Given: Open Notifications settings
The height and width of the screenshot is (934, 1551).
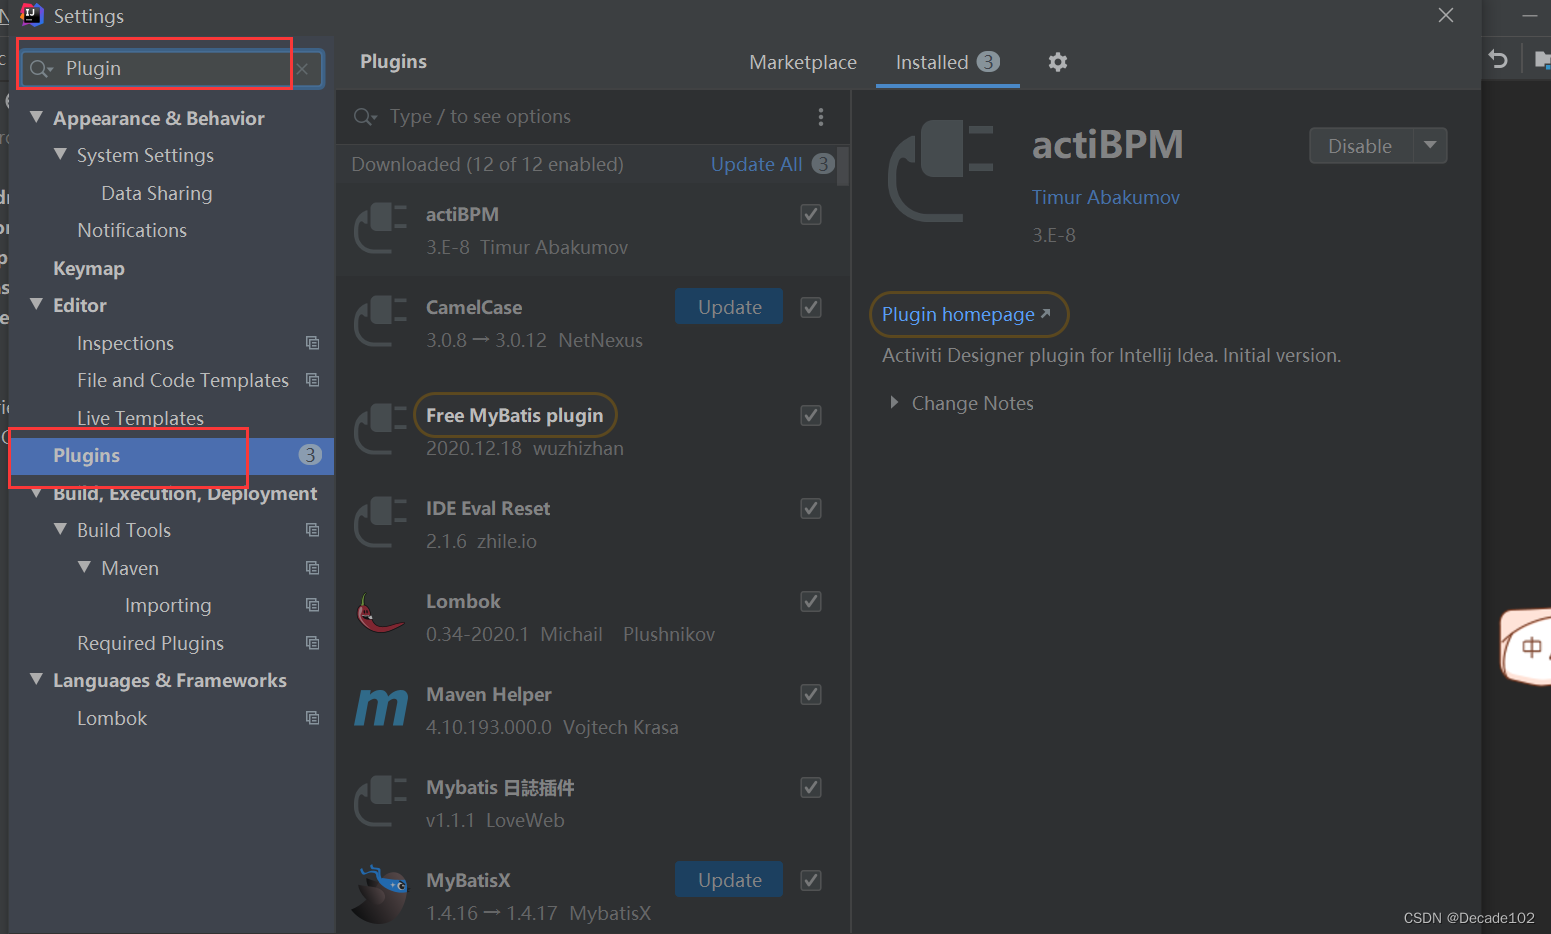Looking at the screenshot, I should [132, 230].
